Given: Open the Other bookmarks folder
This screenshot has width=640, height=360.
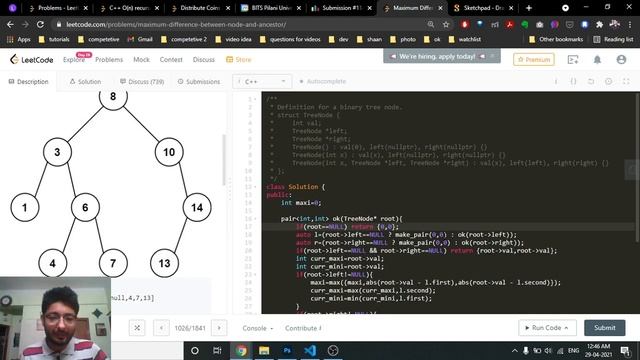Looking at the screenshot, I should point(556,39).
